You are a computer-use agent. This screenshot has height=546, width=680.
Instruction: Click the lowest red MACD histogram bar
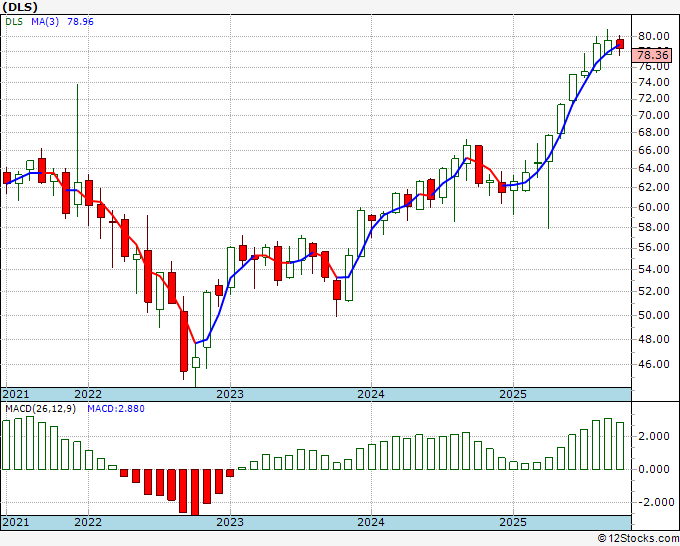[x=195, y=492]
